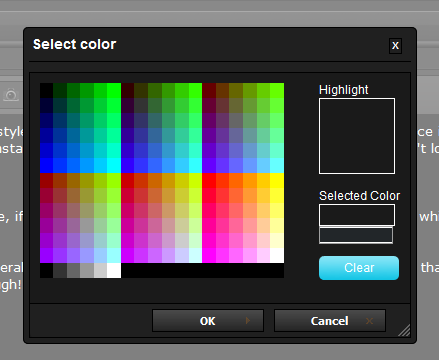This screenshot has width=439, height=360.
Task: Close the Select color dialog with X
Action: (x=395, y=46)
